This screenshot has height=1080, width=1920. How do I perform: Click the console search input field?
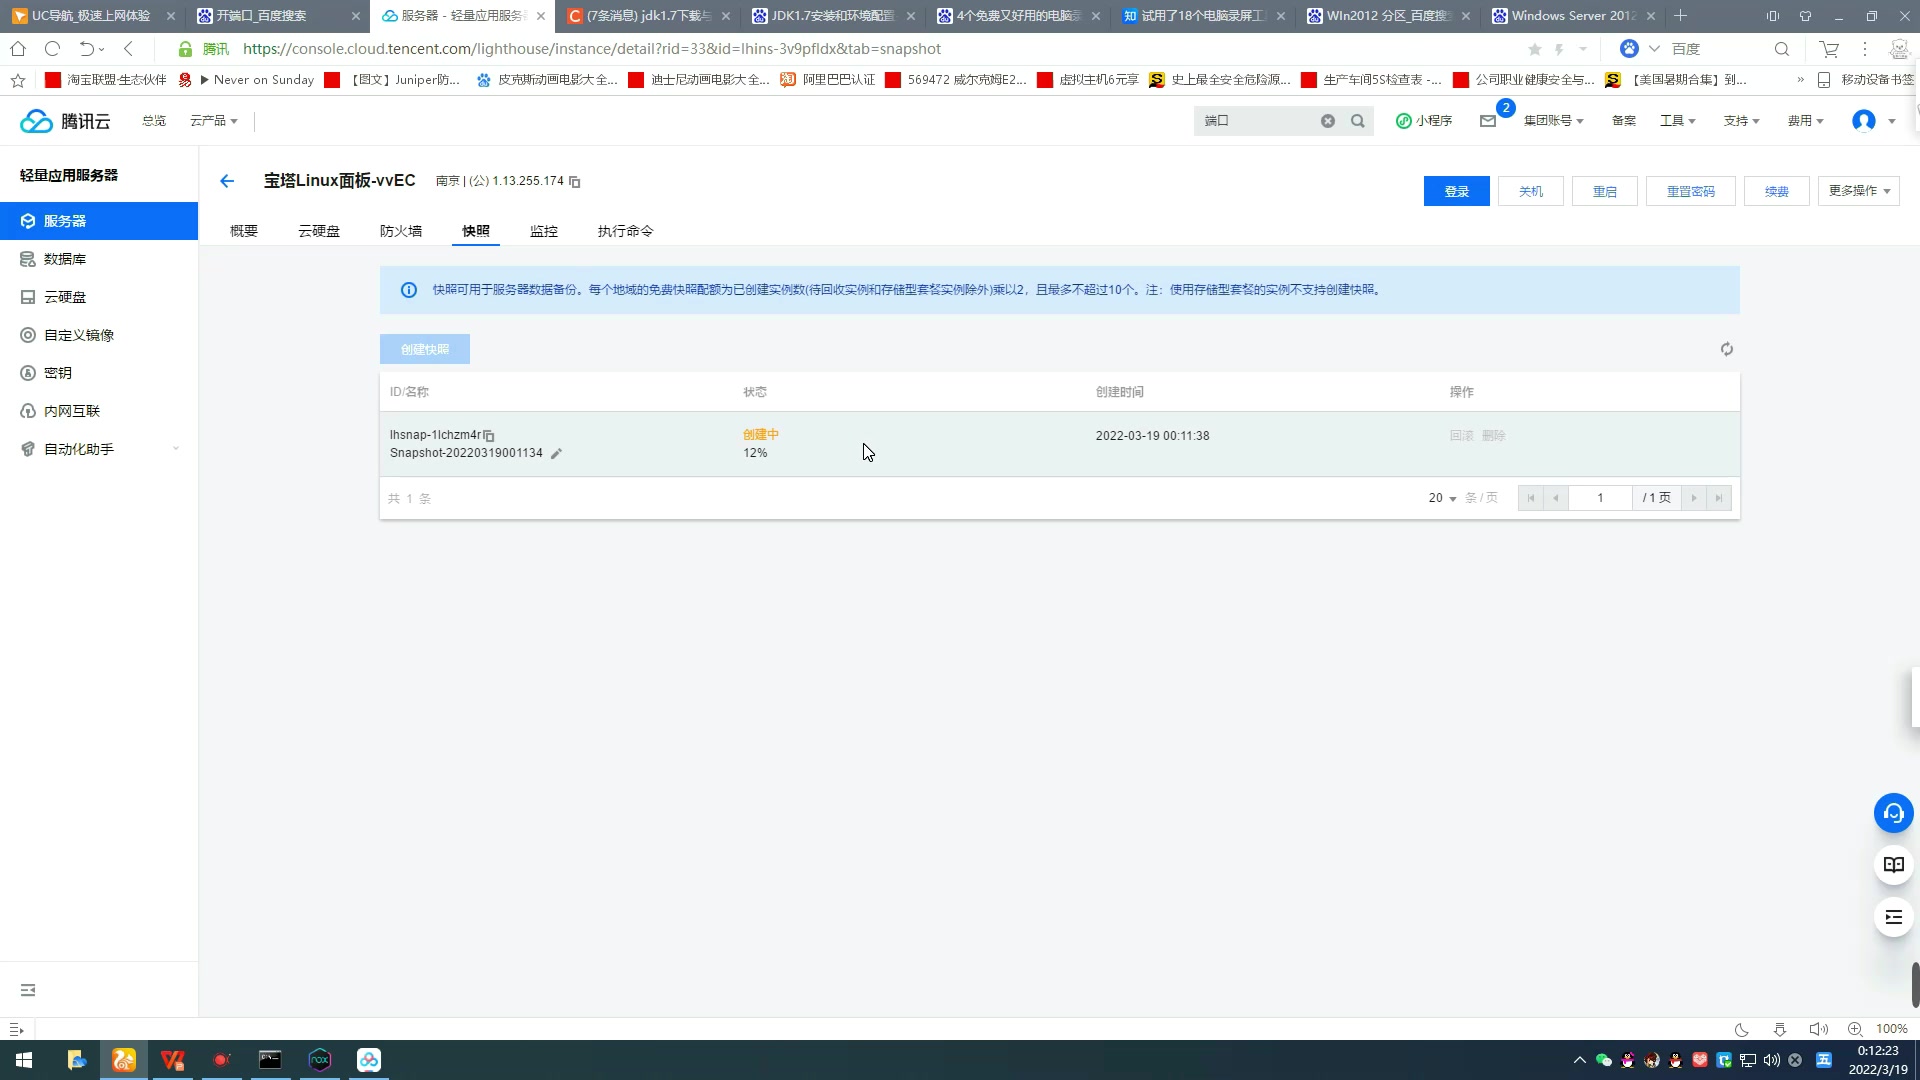click(x=1258, y=121)
